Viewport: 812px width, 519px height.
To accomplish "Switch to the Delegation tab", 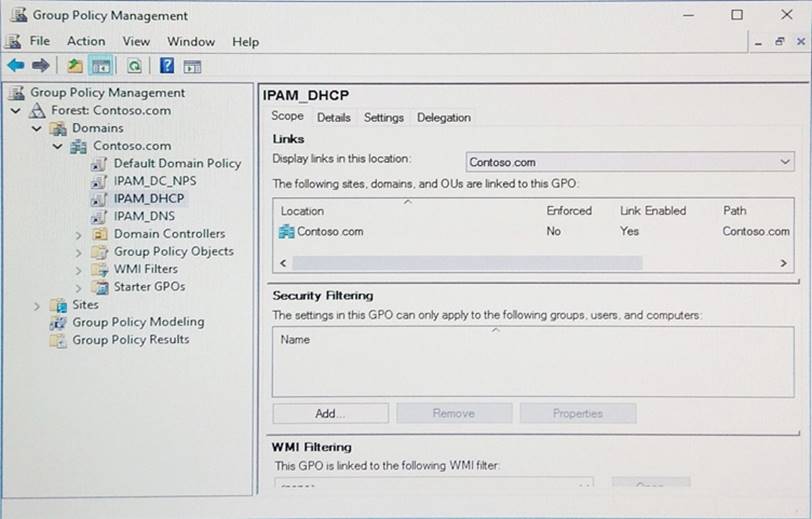I will click(x=443, y=117).
